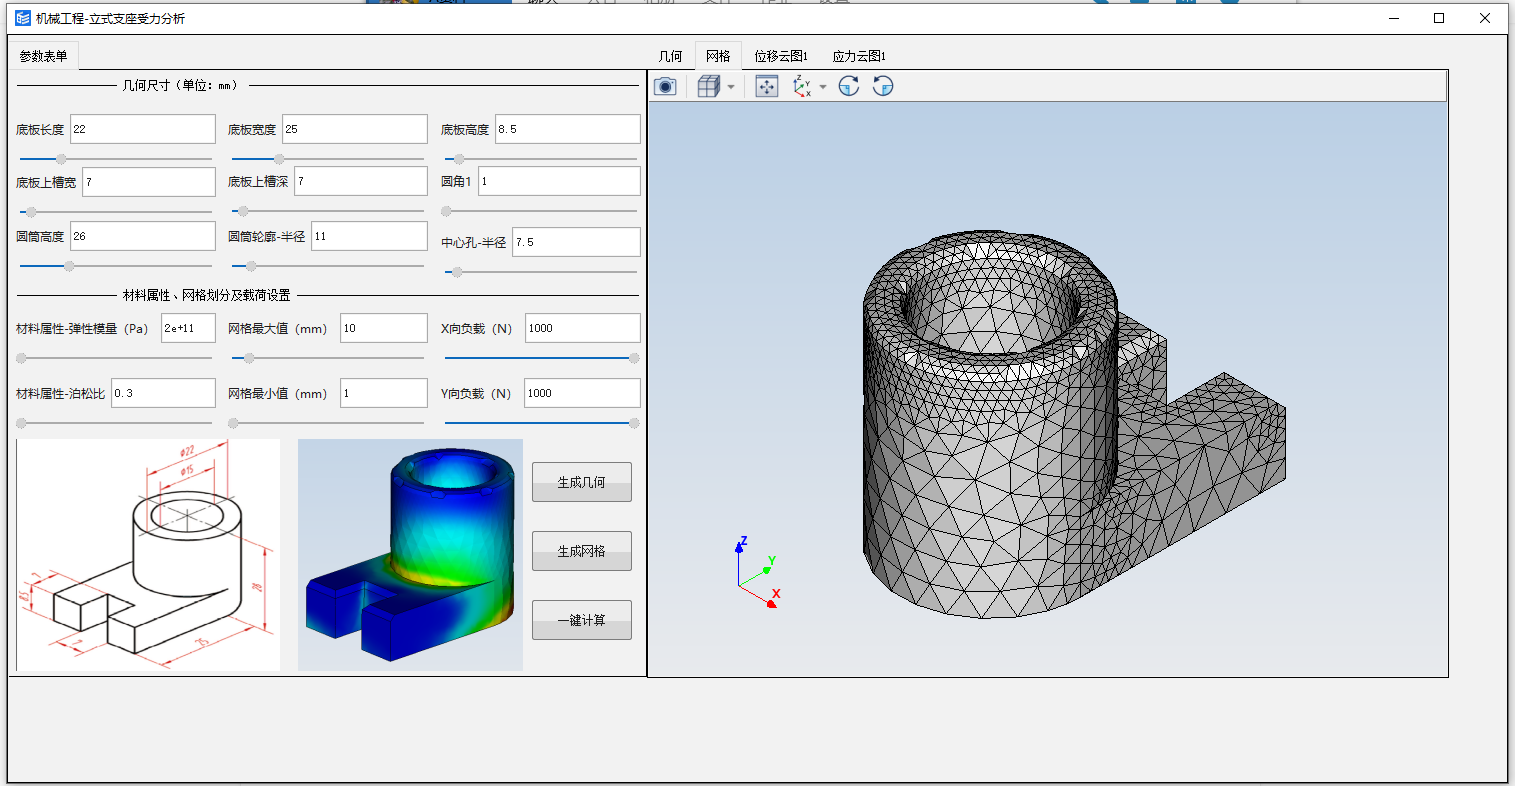Click the 泊松比 slider handle
Viewport: 1515px width, 786px height.
[21, 423]
